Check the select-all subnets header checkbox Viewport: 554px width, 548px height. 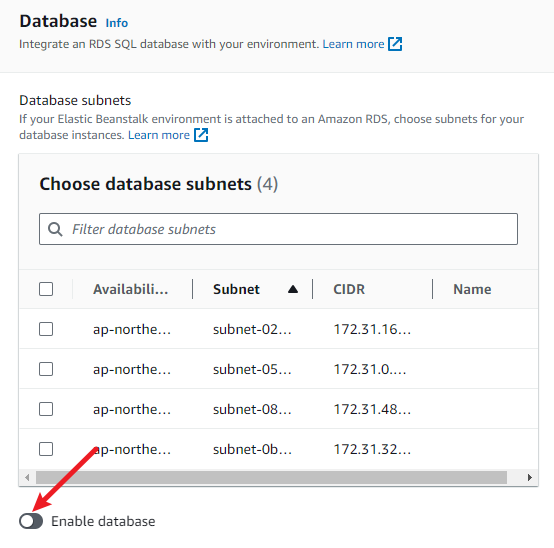[x=46, y=289]
